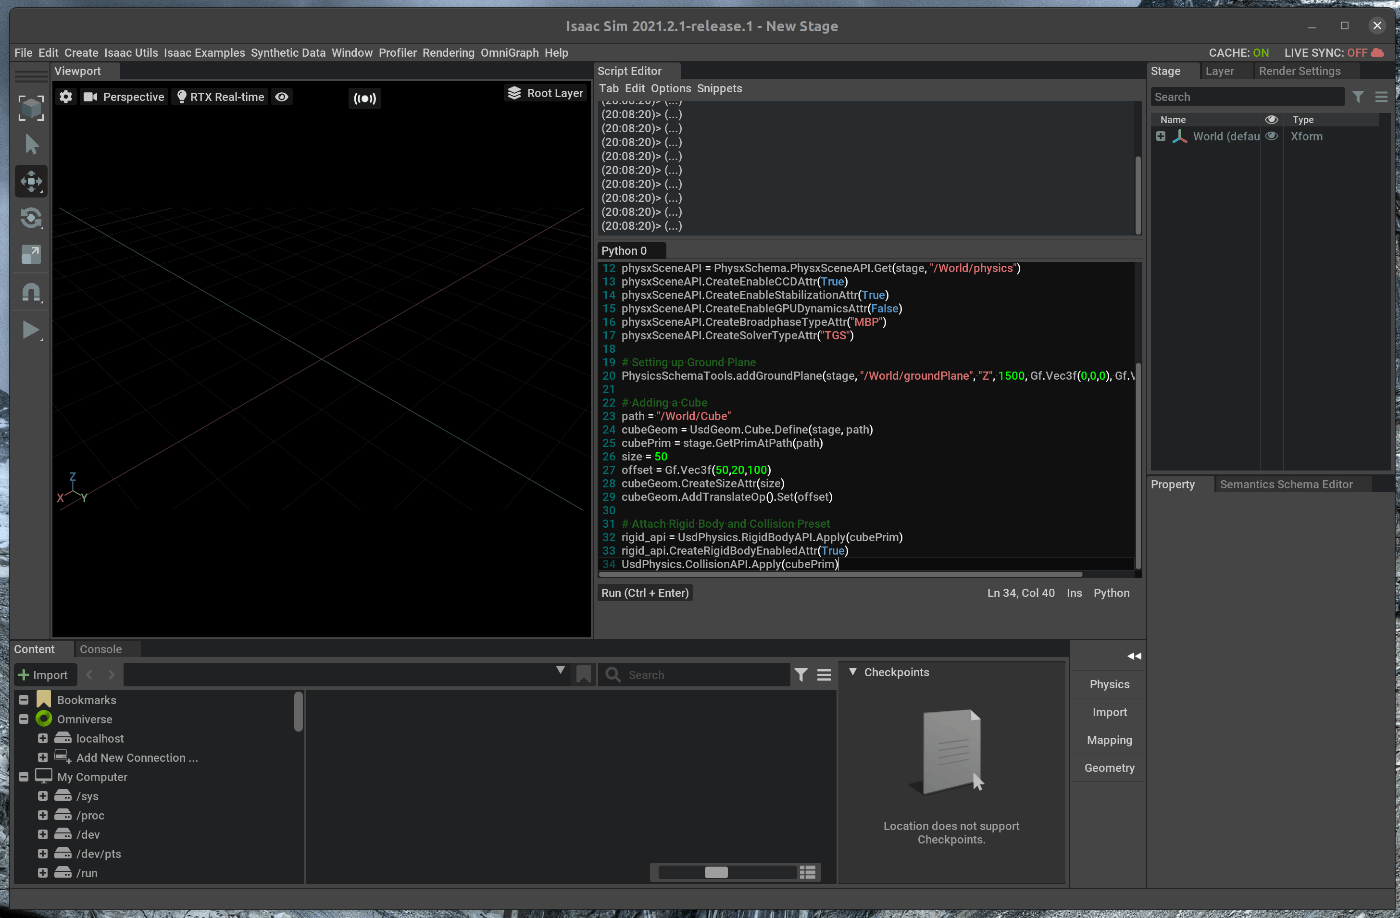Select Add New Connection entry

pos(137,758)
